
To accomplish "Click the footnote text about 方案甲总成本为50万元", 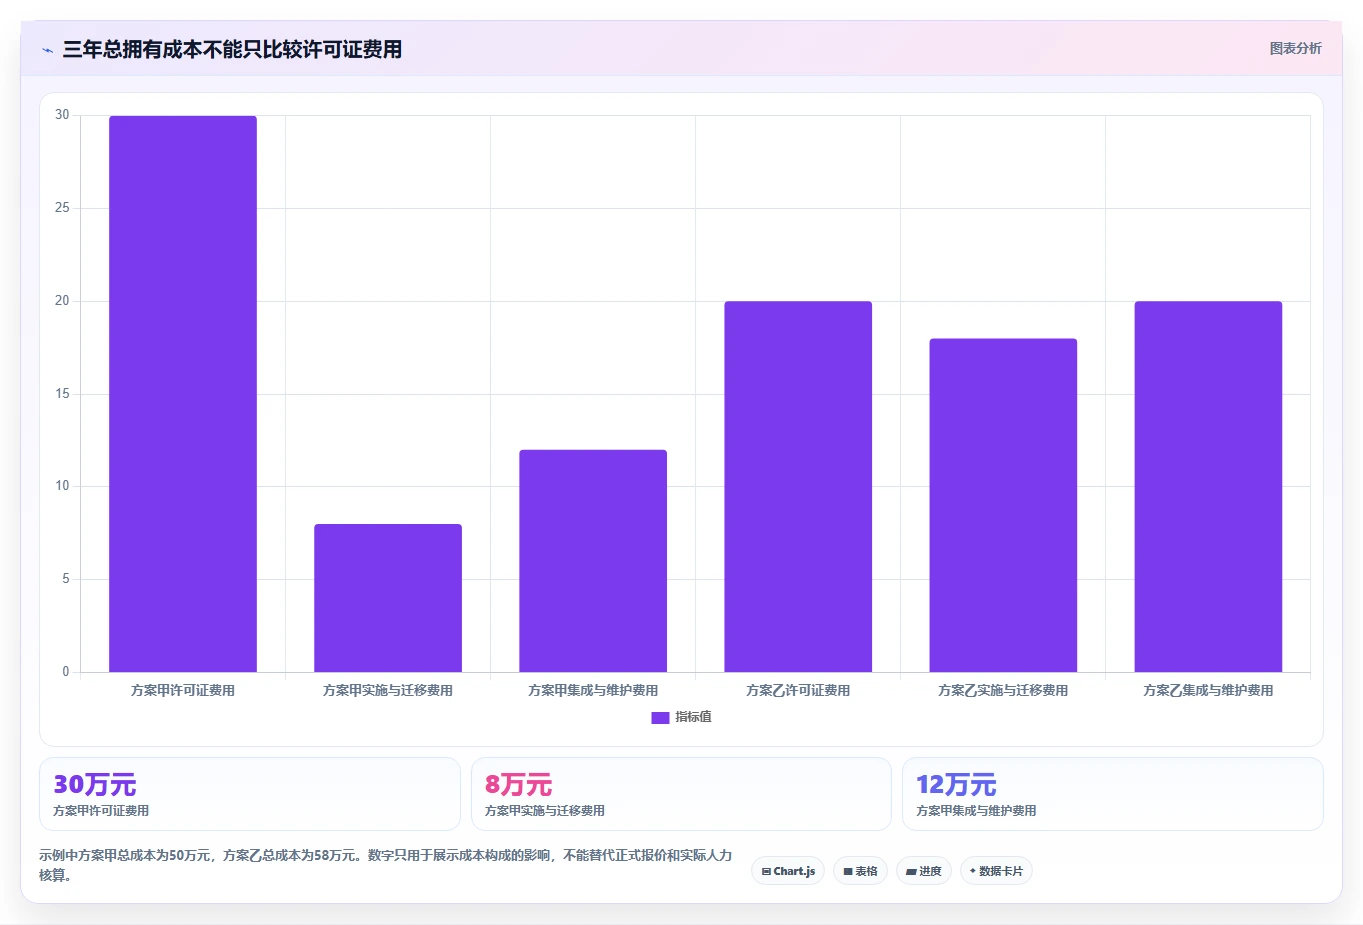I will 386,865.
